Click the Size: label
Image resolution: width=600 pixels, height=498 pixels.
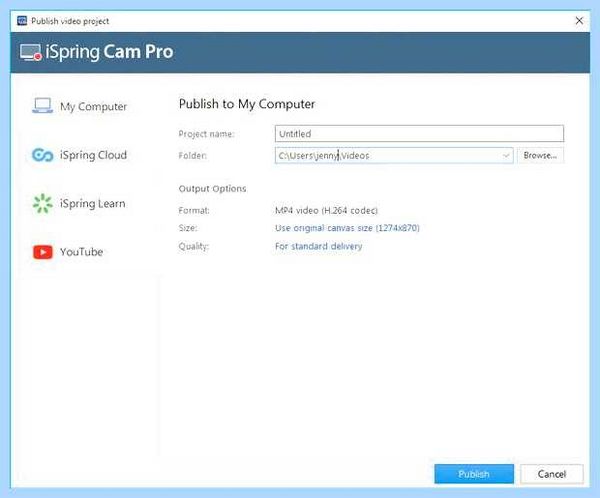click(x=188, y=228)
